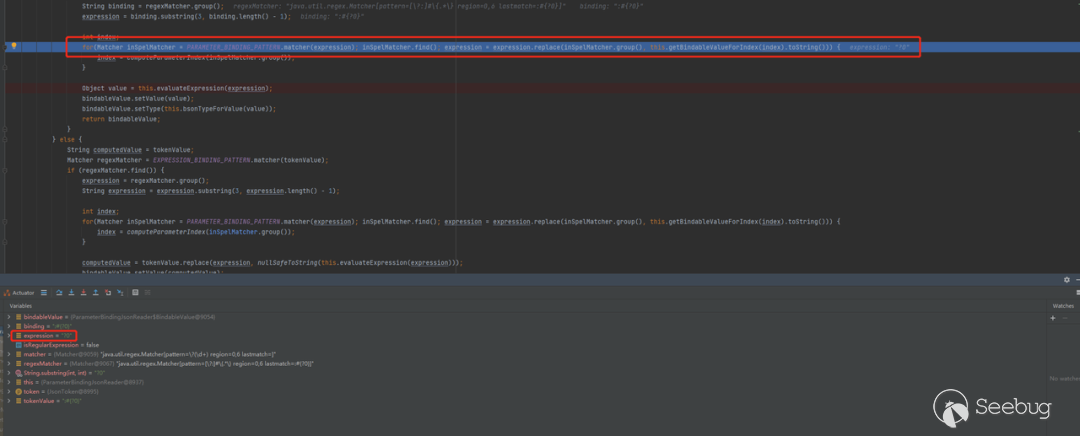Expand the bindableValue variable node
This screenshot has width=1080, height=436.
pyautogui.click(x=9, y=317)
